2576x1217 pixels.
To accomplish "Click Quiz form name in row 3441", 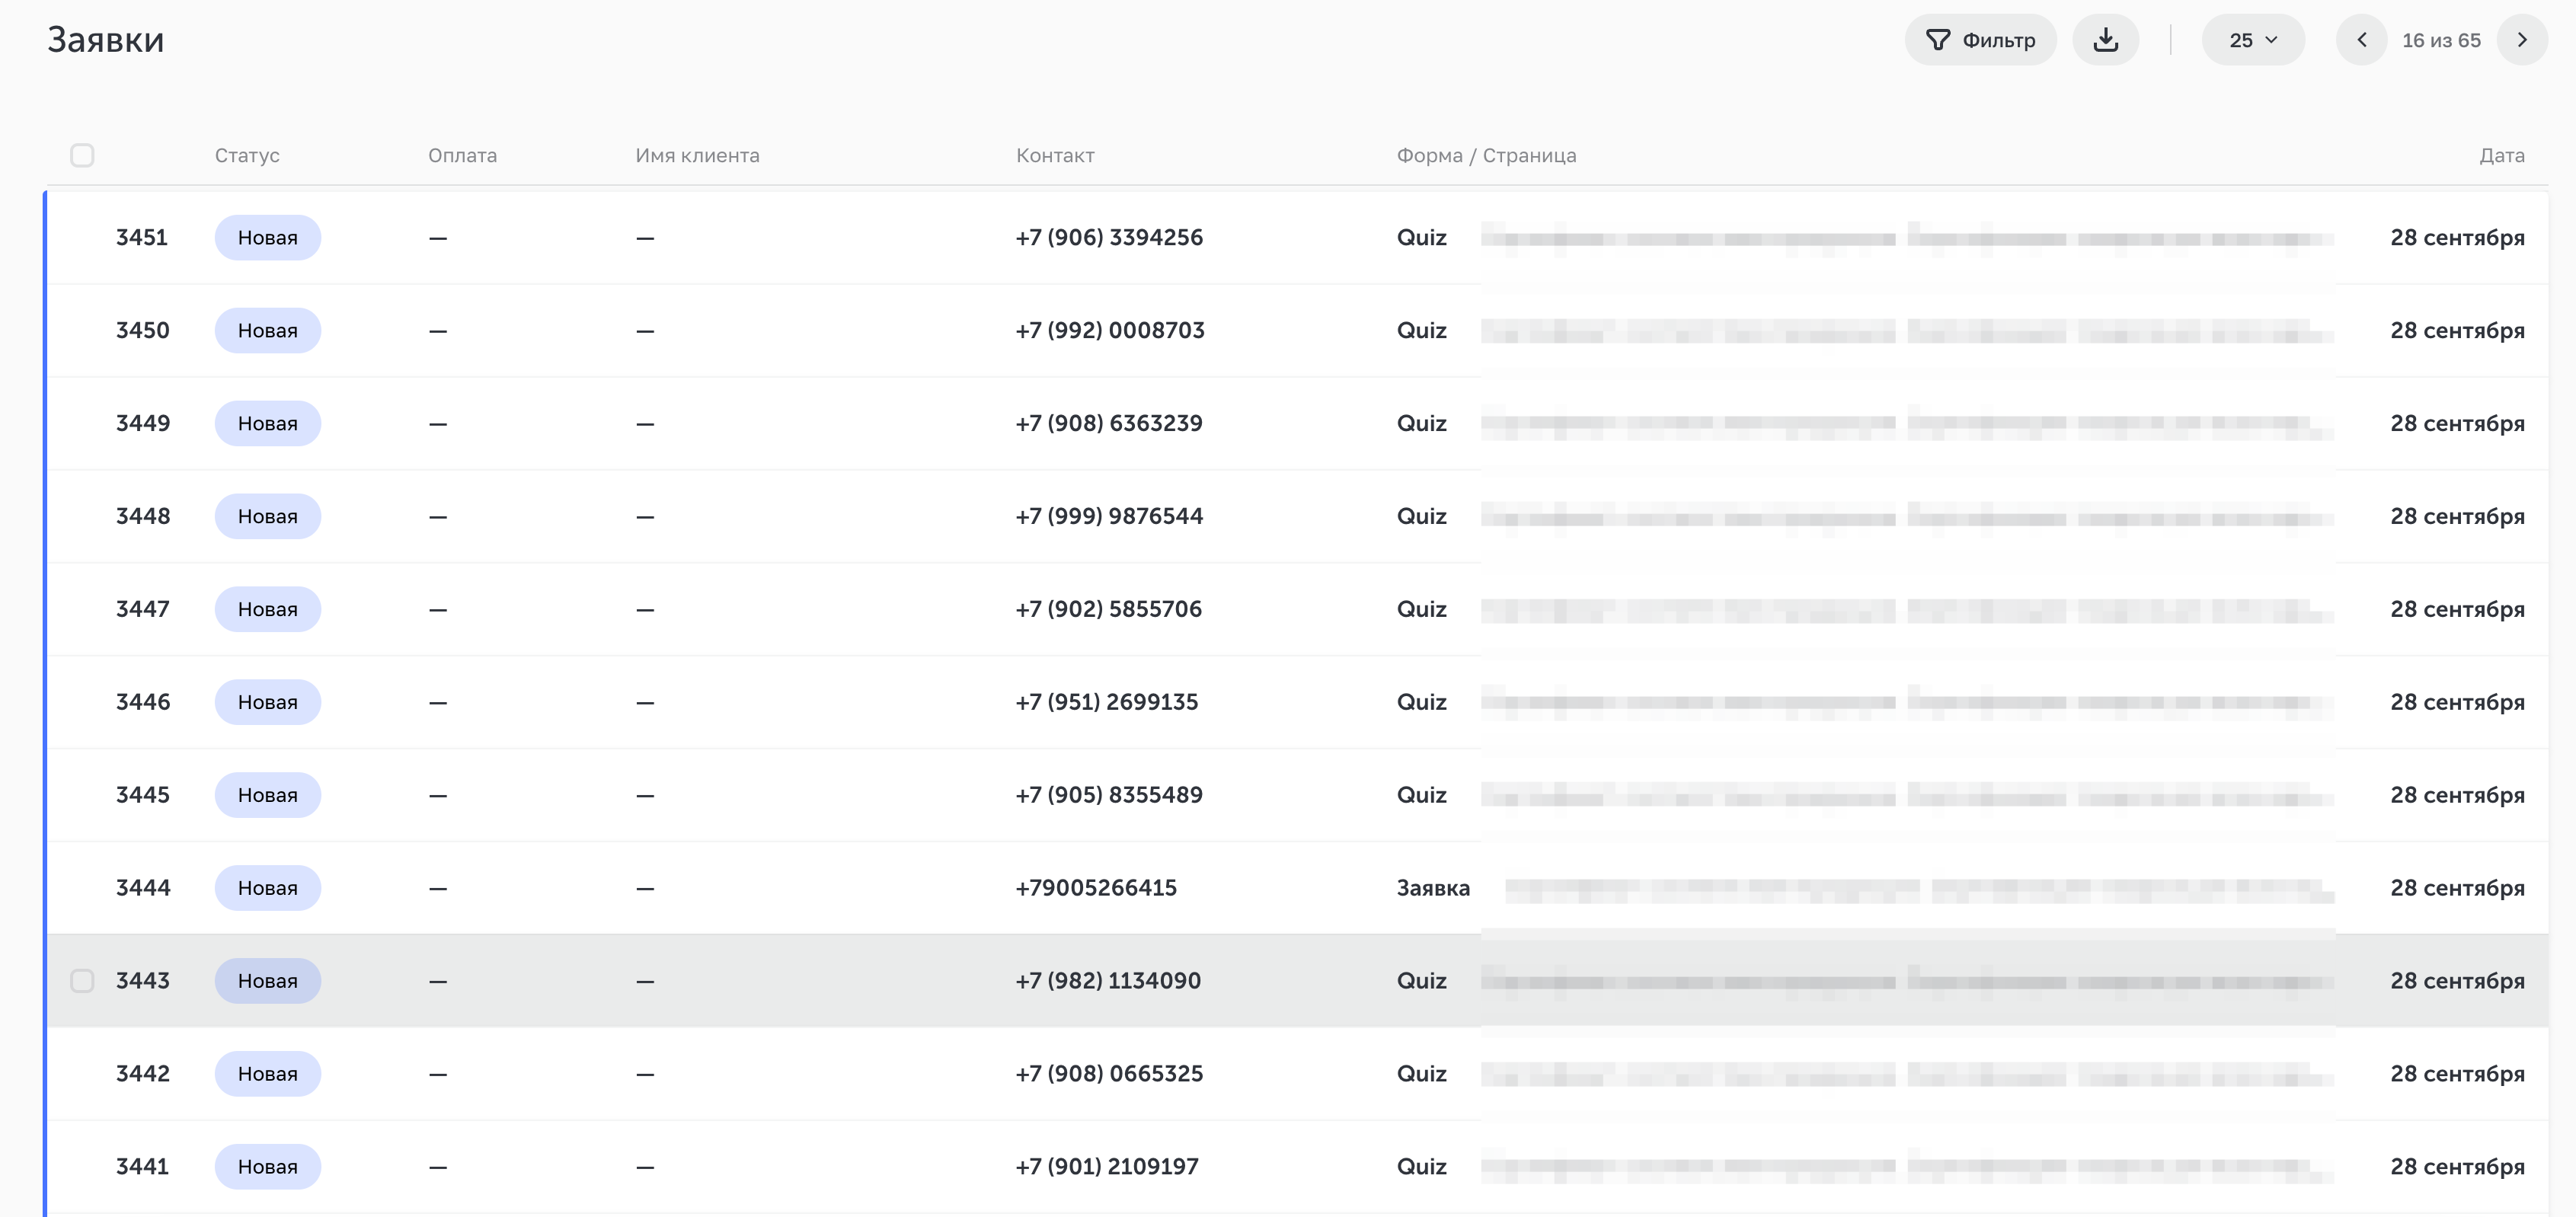I will coord(1421,1167).
